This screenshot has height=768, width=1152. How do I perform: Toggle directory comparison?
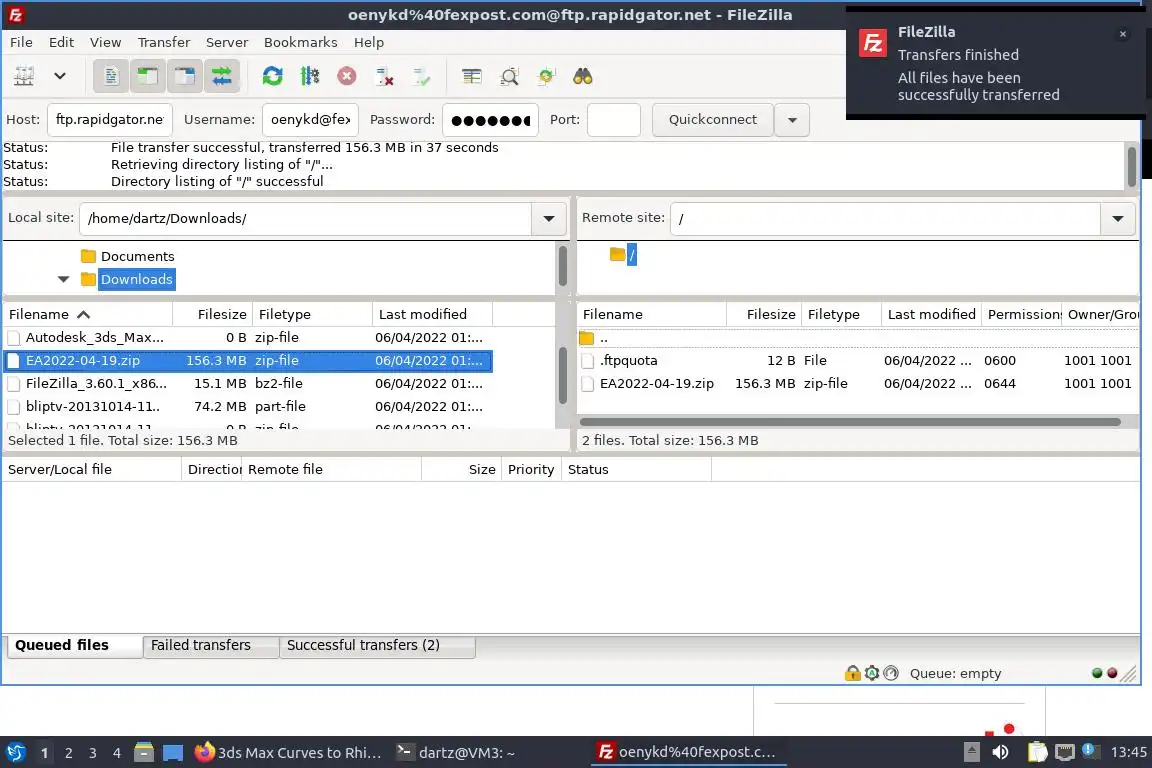509,76
